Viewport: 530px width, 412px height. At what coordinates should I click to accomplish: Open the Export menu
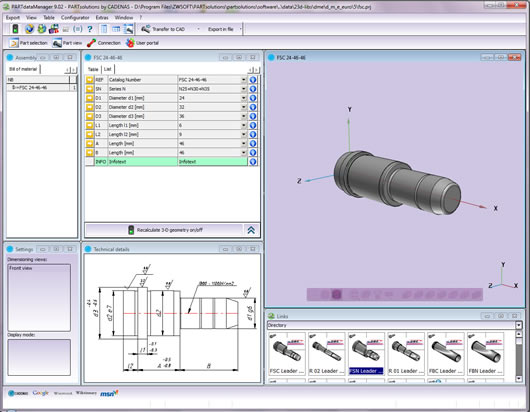[x=13, y=18]
